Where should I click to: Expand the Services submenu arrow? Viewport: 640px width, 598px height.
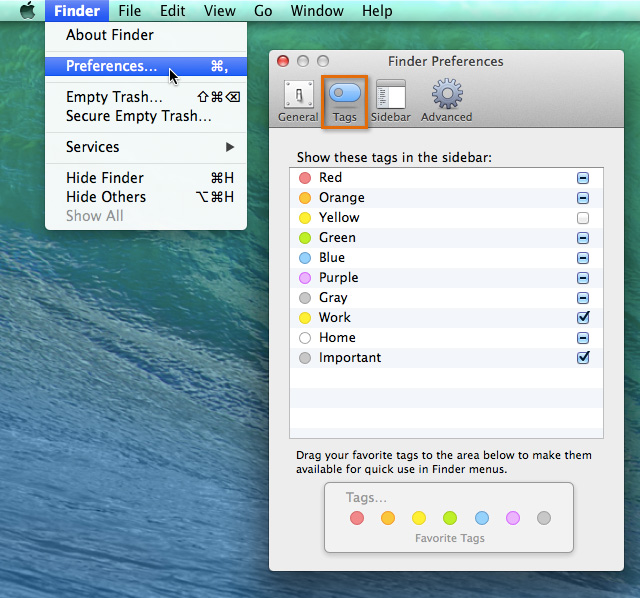coord(230,147)
